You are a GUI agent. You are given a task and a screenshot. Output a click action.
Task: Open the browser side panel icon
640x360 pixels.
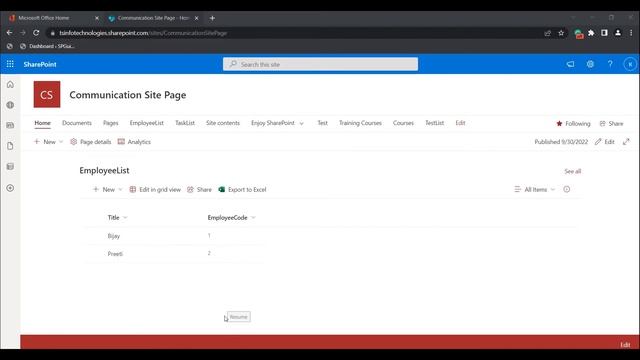[604, 33]
